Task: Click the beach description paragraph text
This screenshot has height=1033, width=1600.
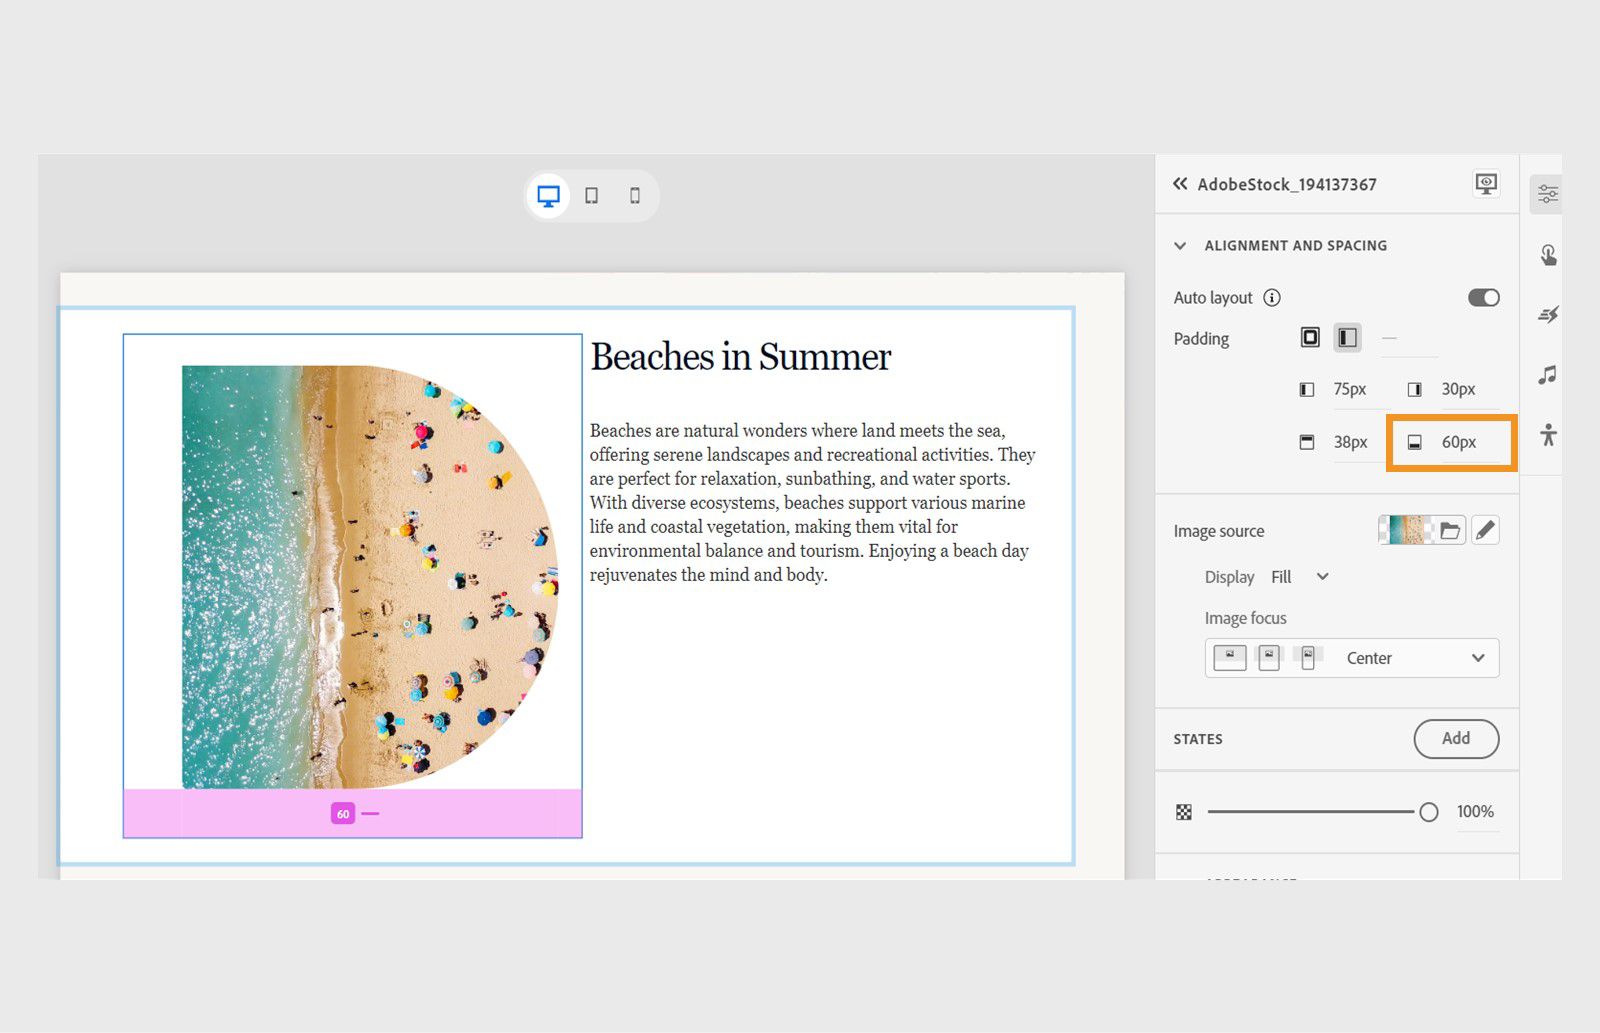Action: pyautogui.click(x=812, y=503)
